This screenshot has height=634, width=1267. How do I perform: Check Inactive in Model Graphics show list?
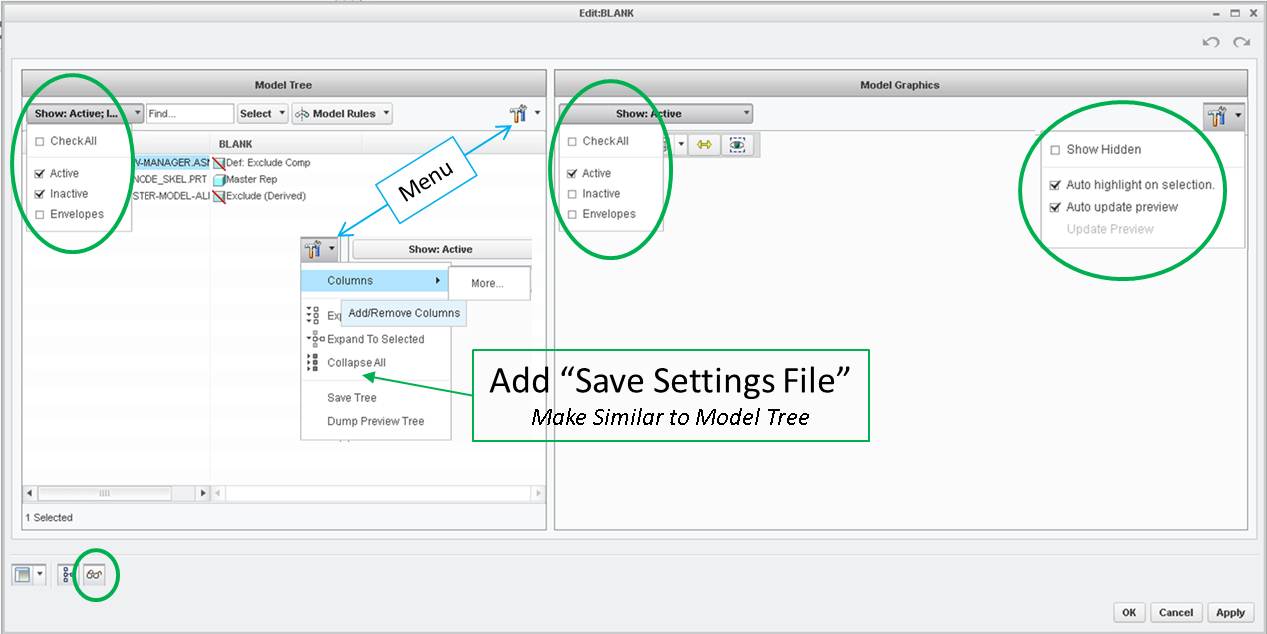[x=572, y=194]
